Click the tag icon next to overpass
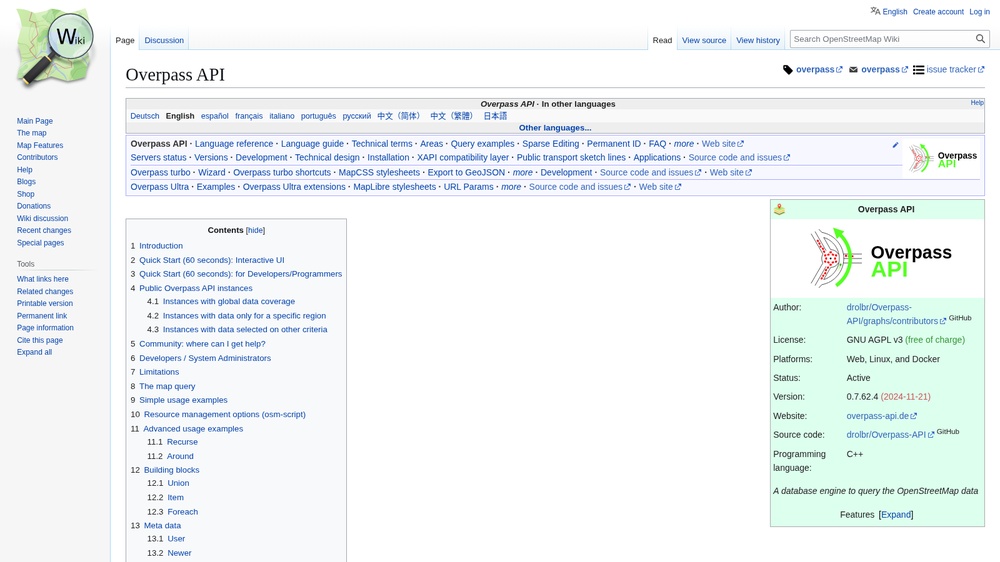The height and width of the screenshot is (562, 1000). (x=788, y=70)
